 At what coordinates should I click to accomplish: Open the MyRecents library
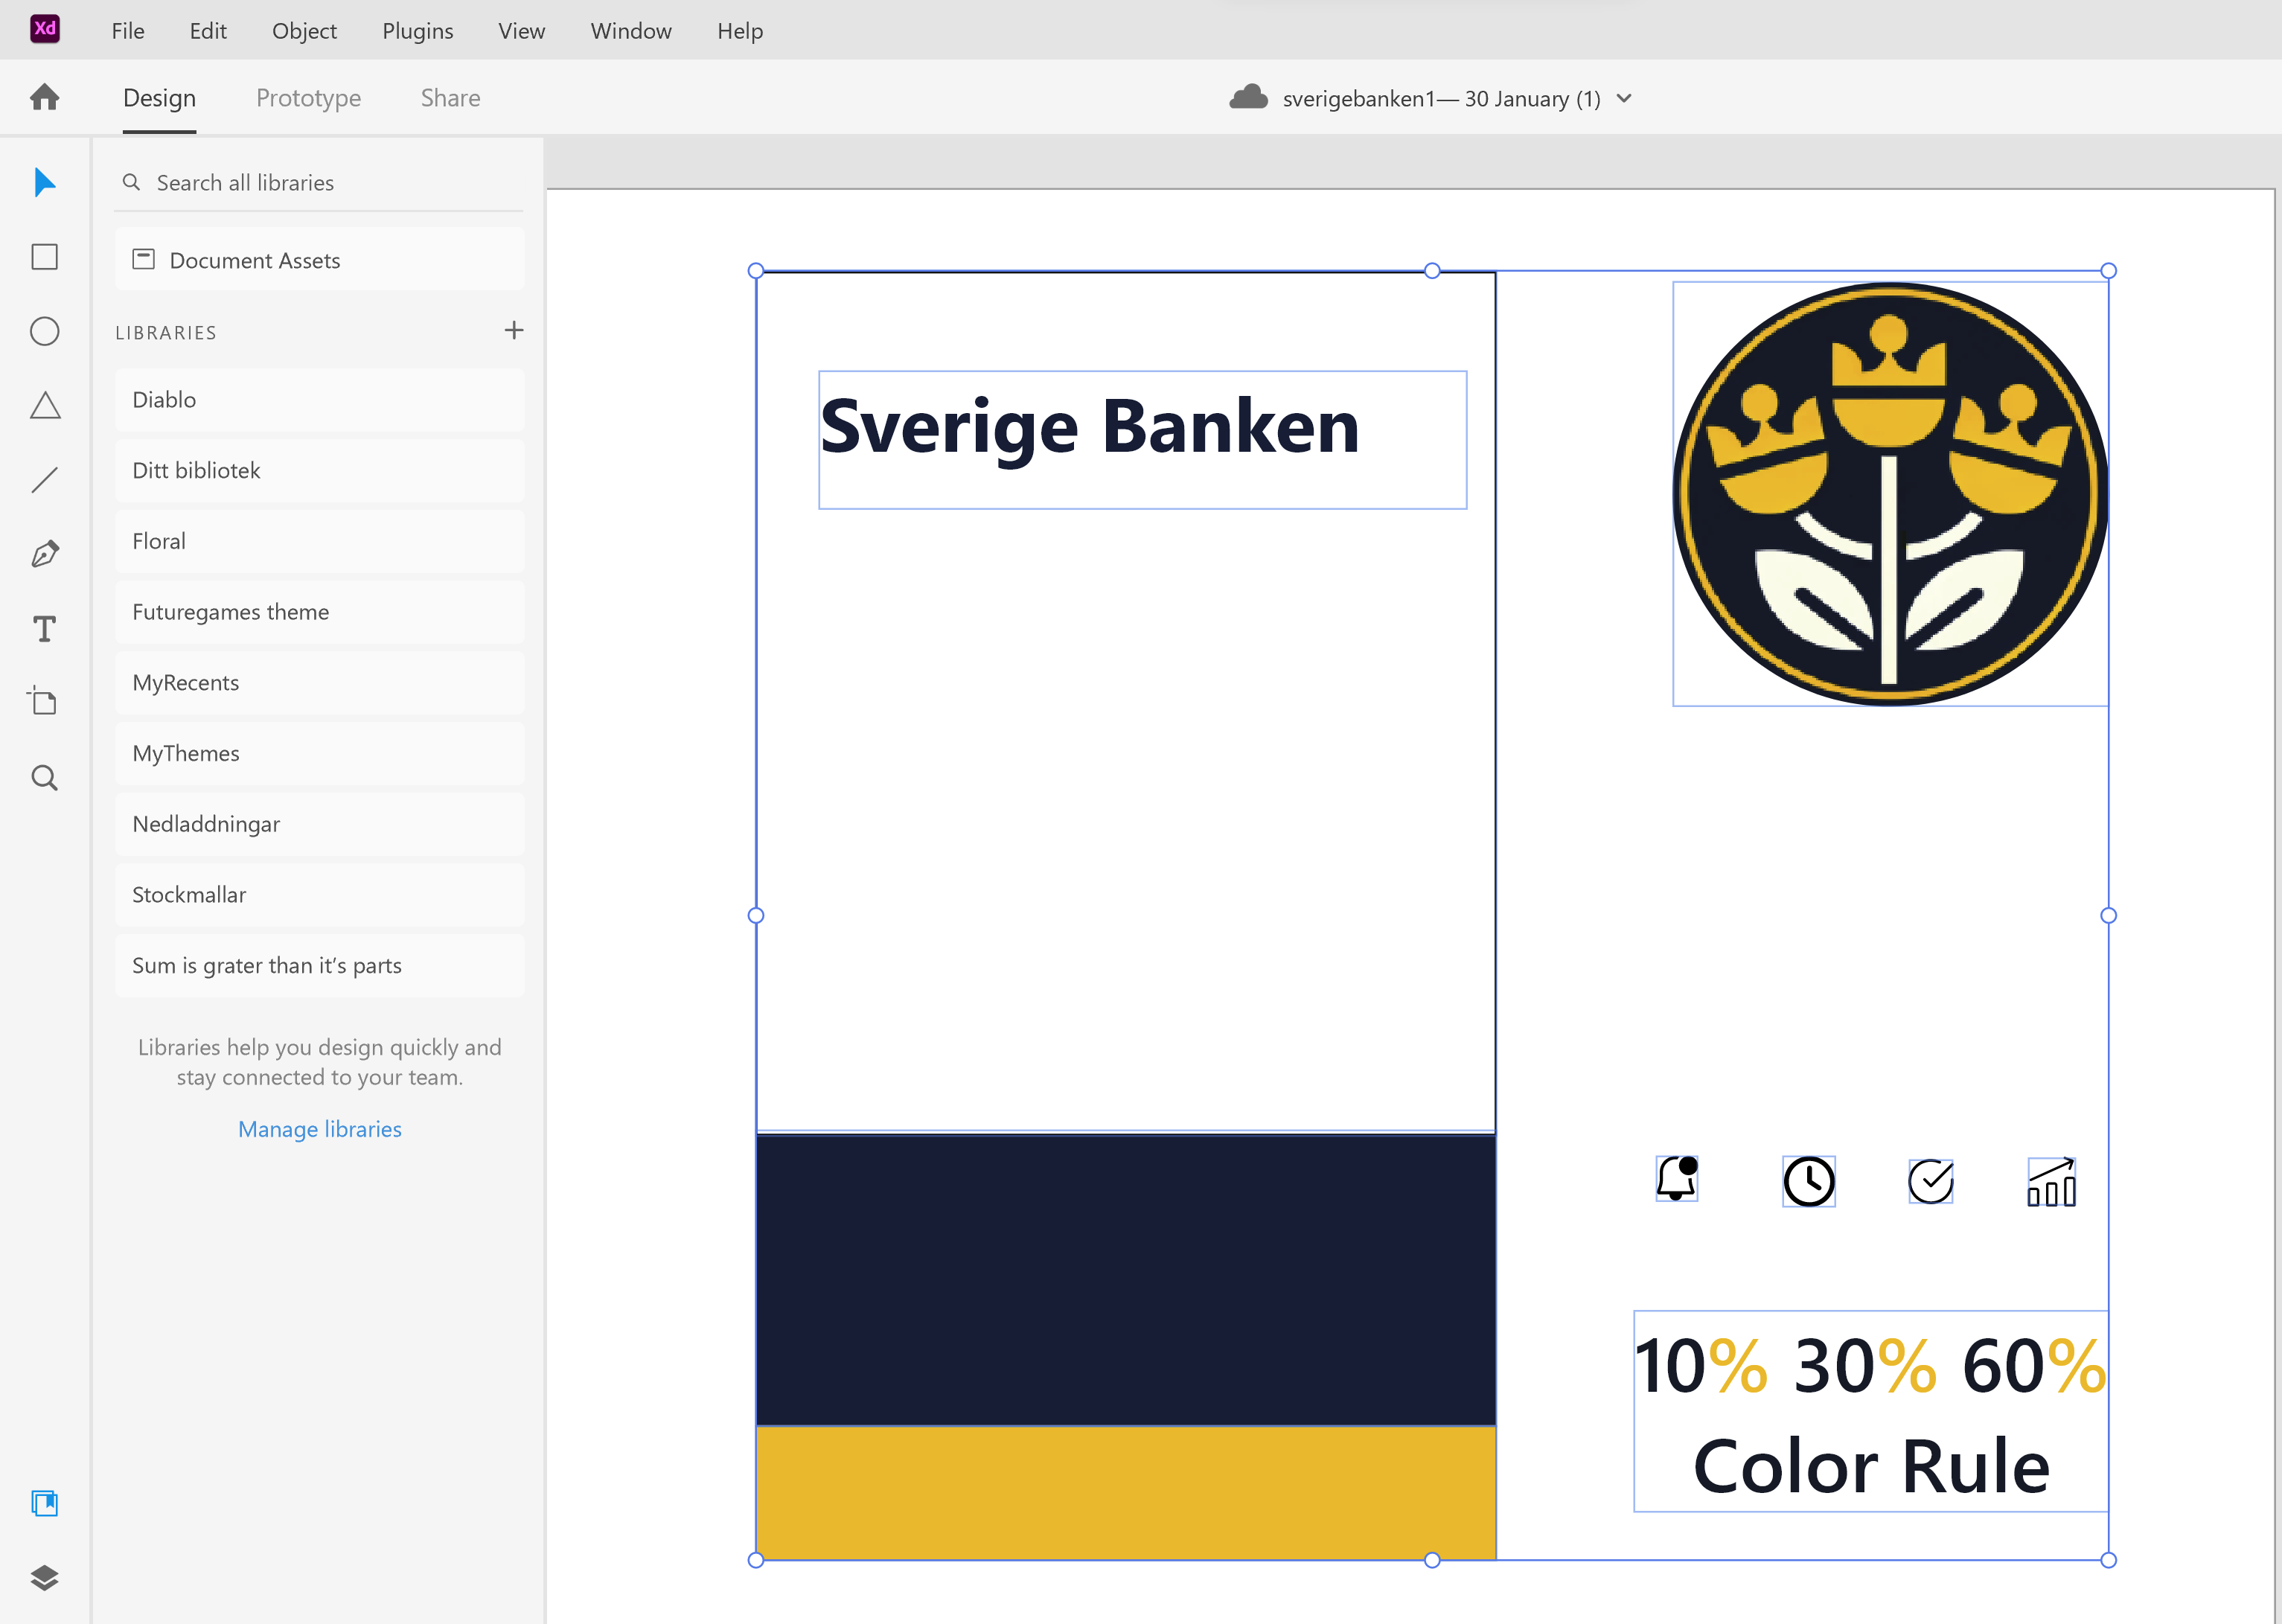(320, 683)
